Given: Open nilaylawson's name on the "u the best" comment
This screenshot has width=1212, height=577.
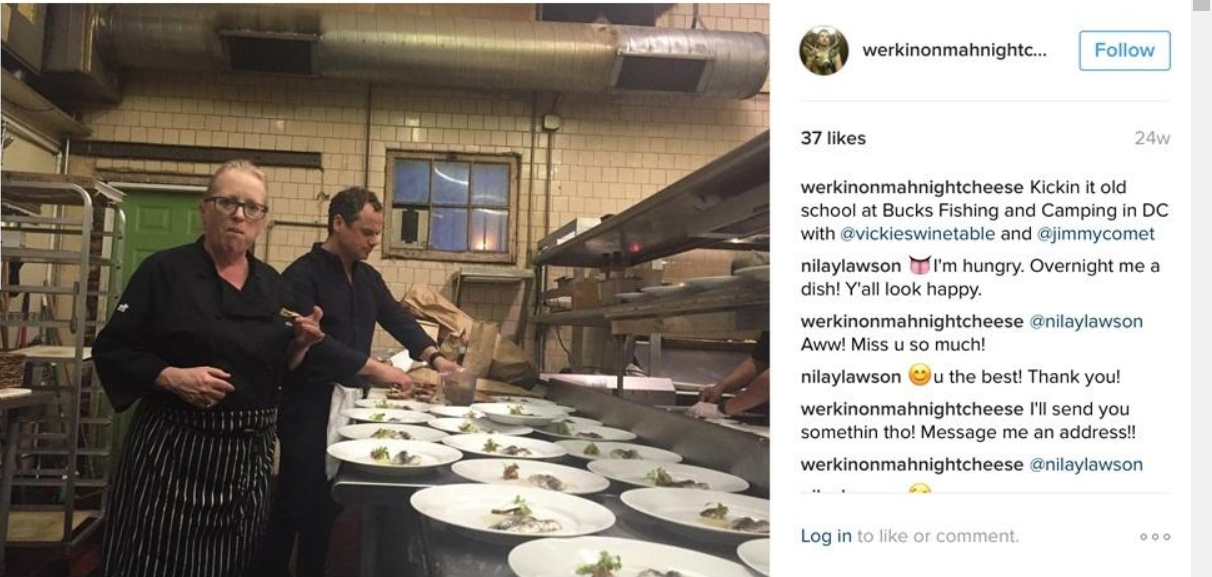Looking at the screenshot, I should click(x=851, y=377).
